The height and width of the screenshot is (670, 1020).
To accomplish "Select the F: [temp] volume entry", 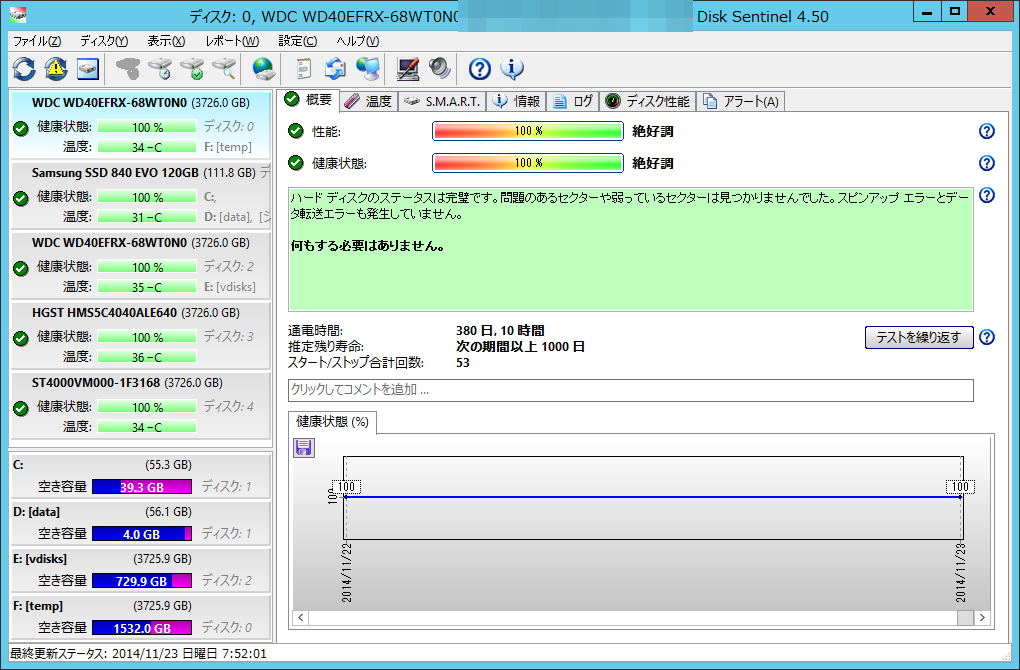I will pyautogui.click(x=141, y=617).
